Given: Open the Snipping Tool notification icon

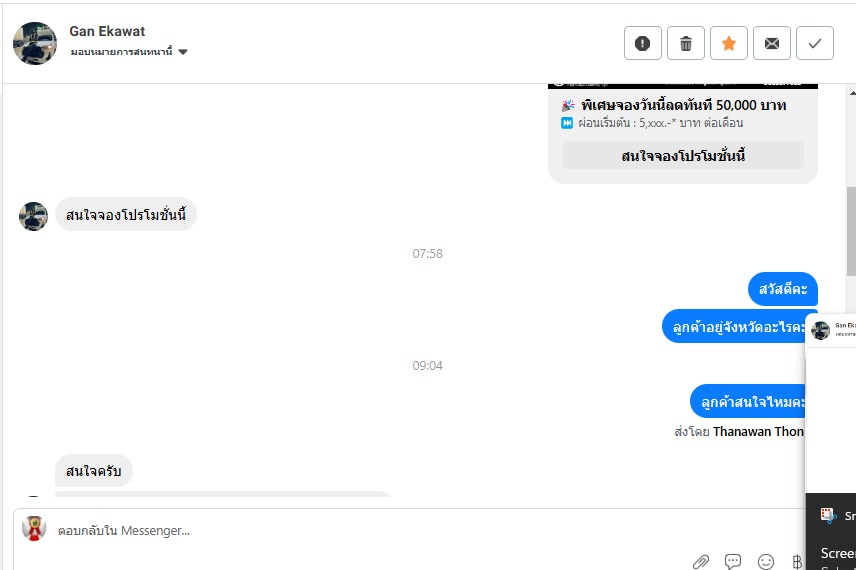Looking at the screenshot, I should [828, 515].
